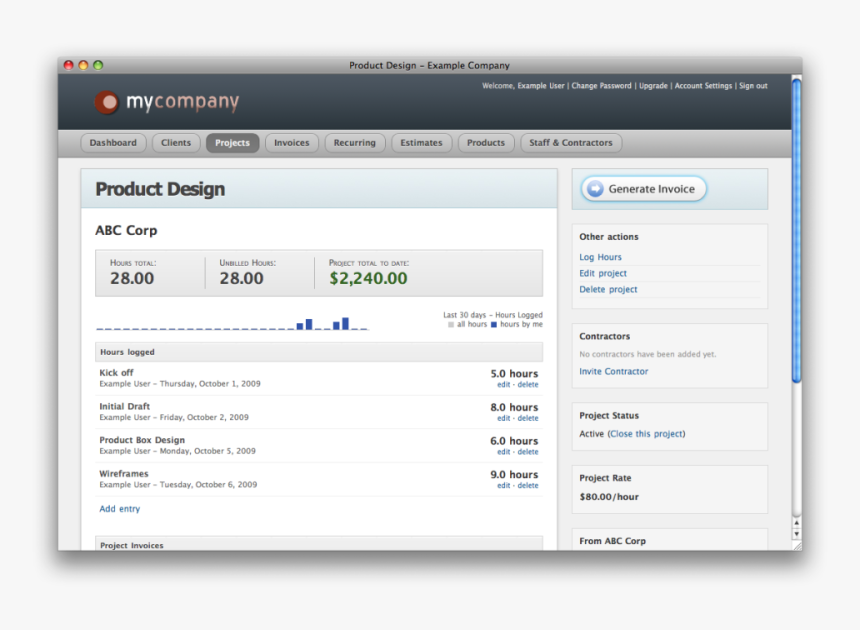Switch to the Invoices tab

point(292,143)
